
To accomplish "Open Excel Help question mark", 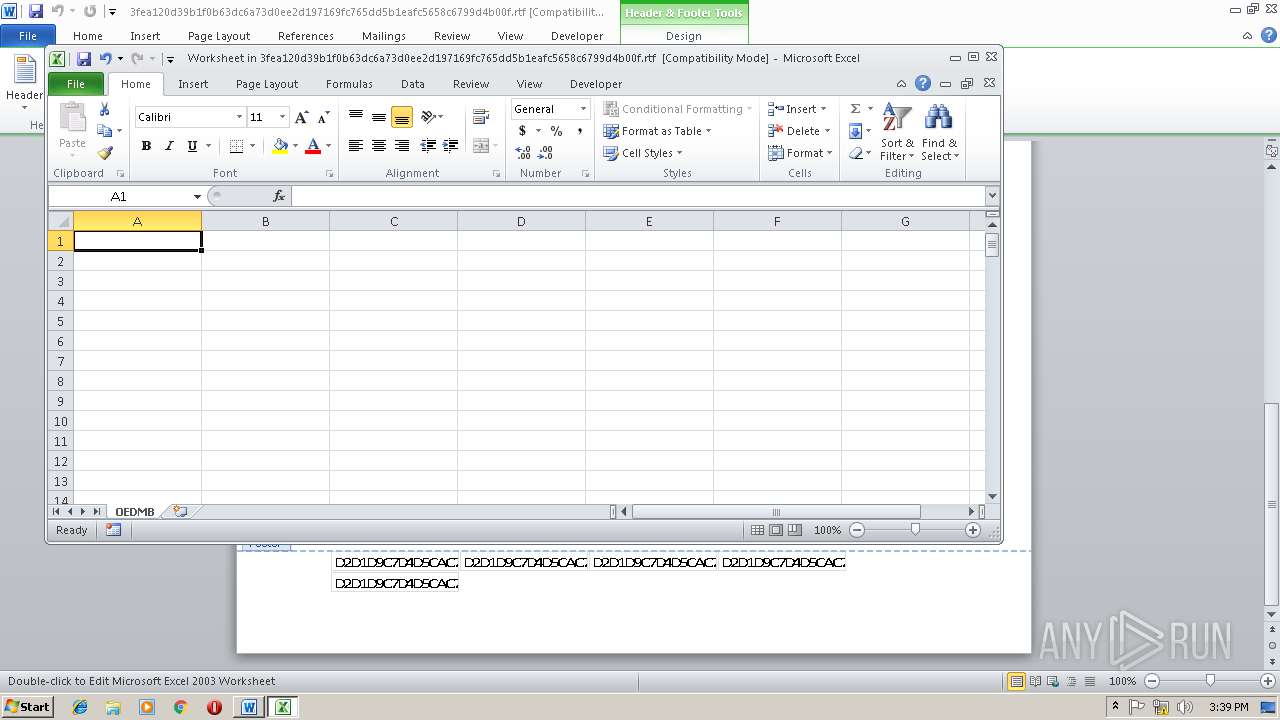I will pos(923,84).
